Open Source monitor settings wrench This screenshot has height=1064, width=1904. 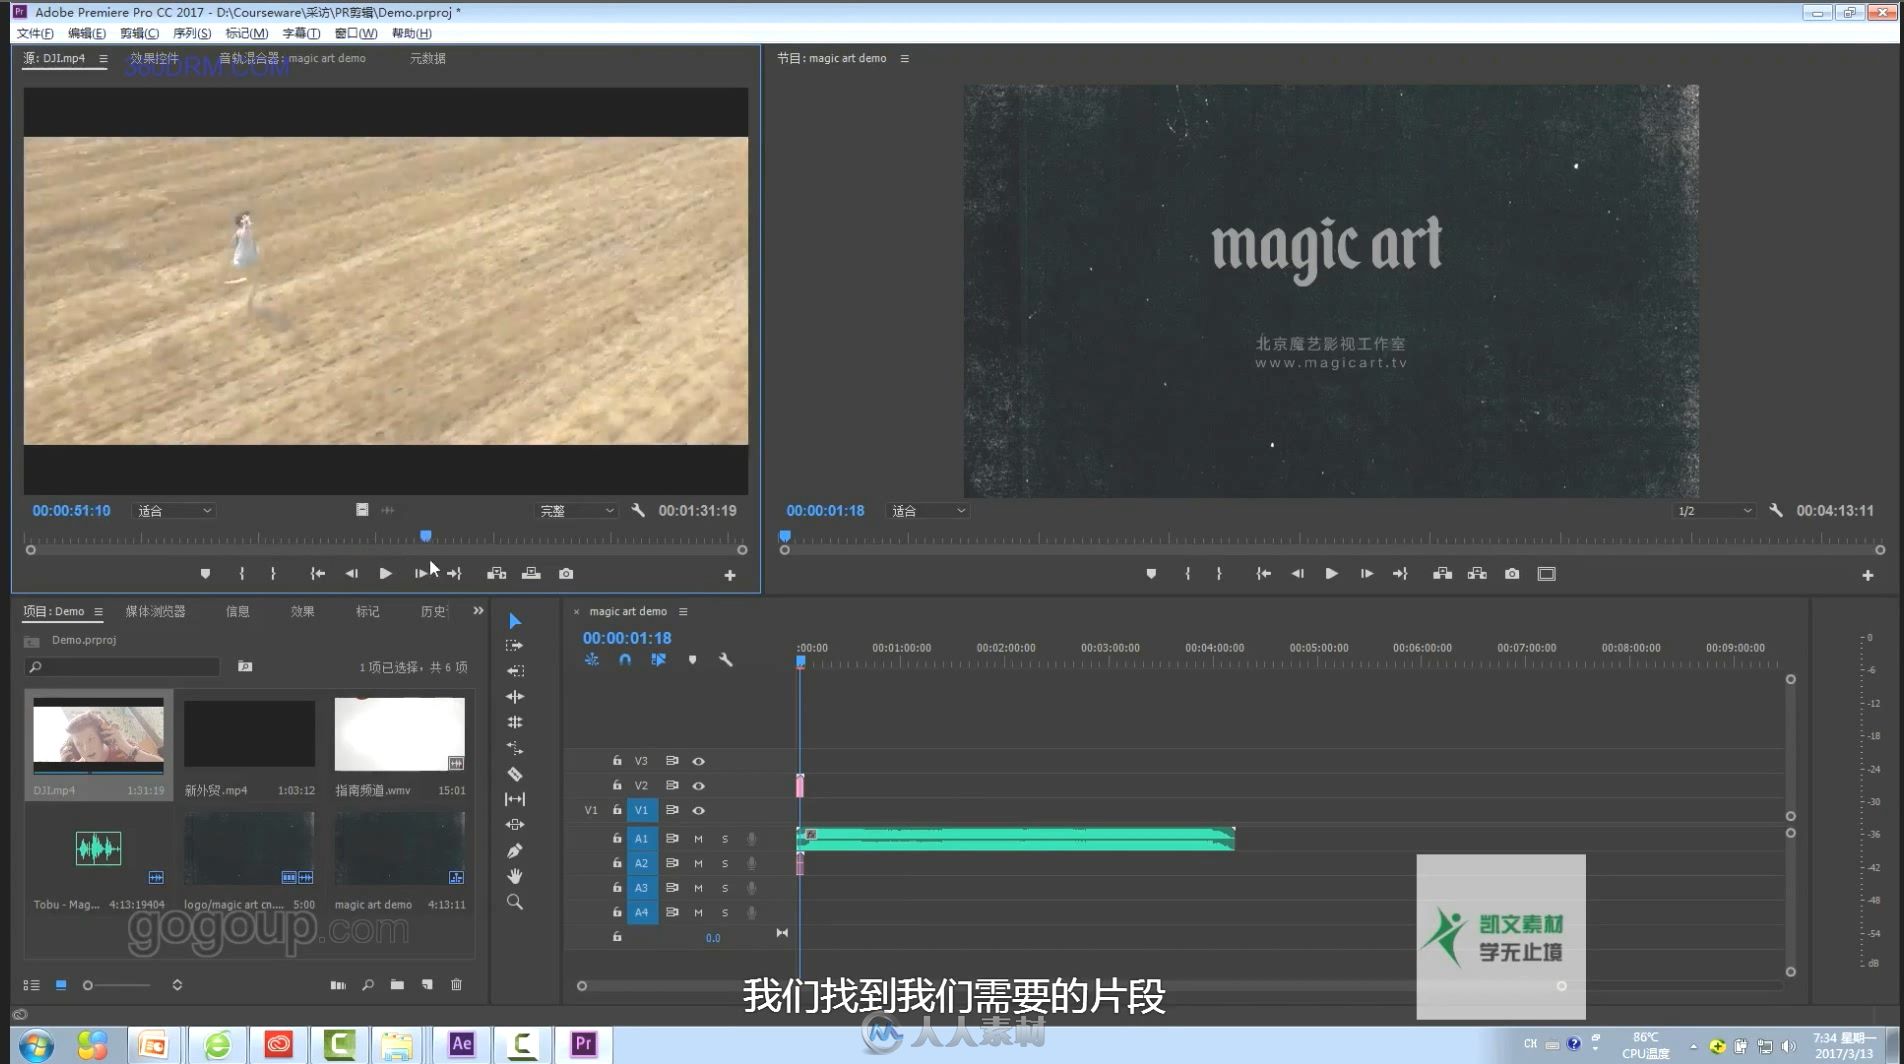(x=638, y=511)
